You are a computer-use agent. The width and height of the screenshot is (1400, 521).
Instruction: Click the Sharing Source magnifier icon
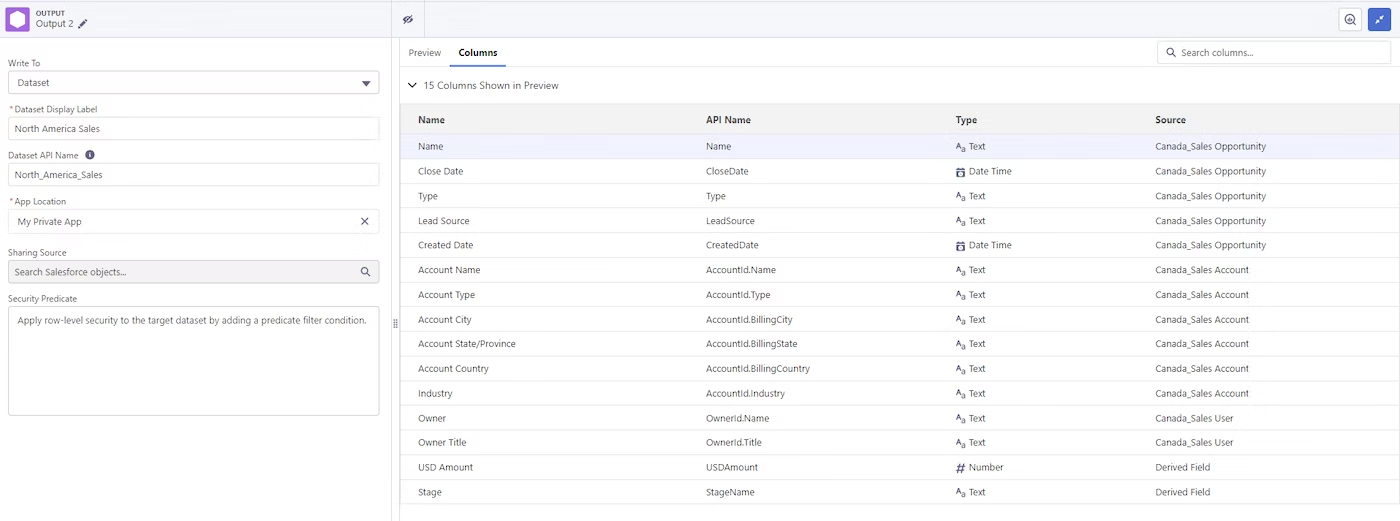(x=366, y=271)
